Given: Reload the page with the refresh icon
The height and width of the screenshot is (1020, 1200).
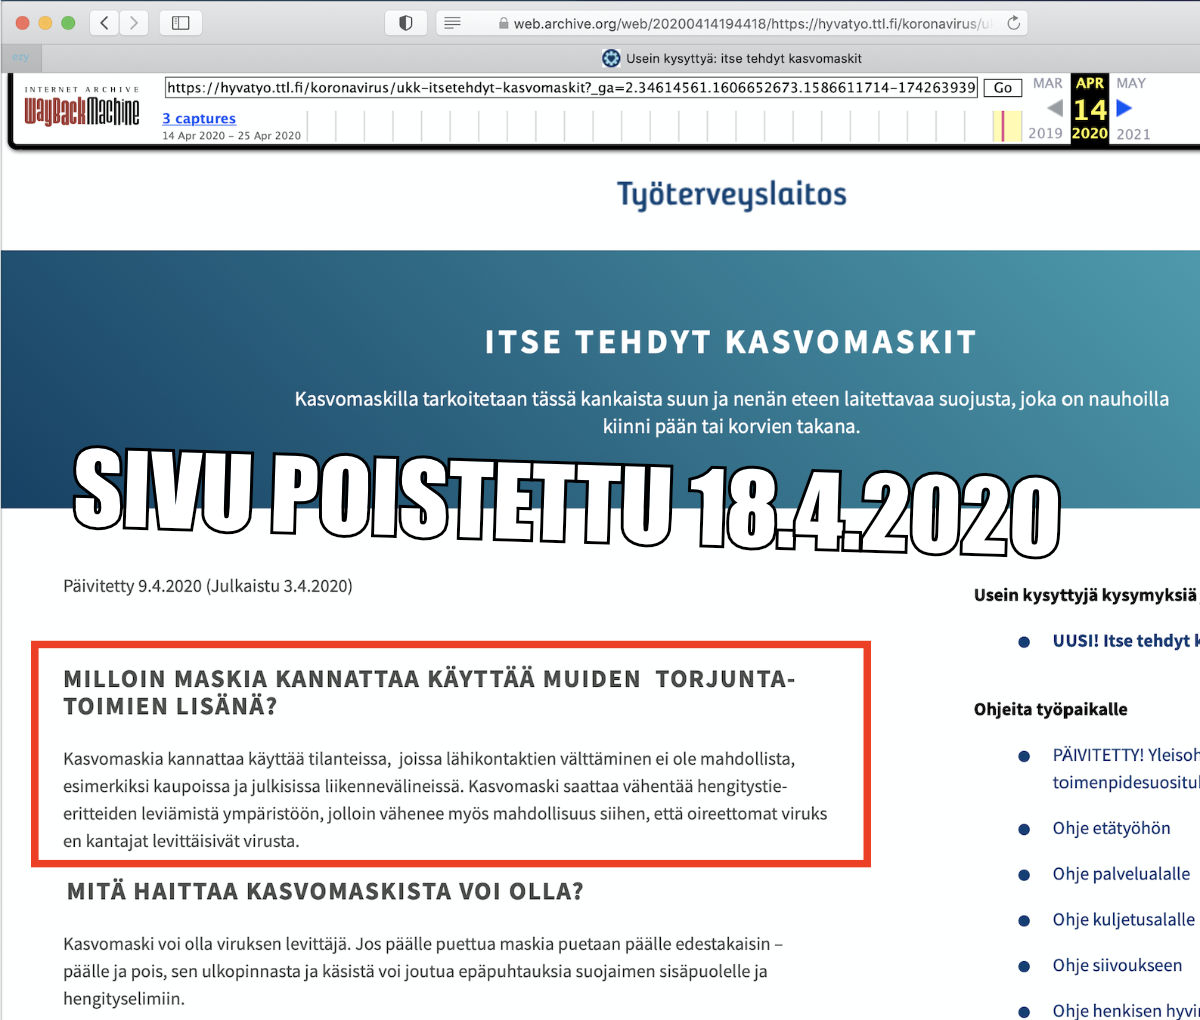Looking at the screenshot, I should pyautogui.click(x=1013, y=23).
